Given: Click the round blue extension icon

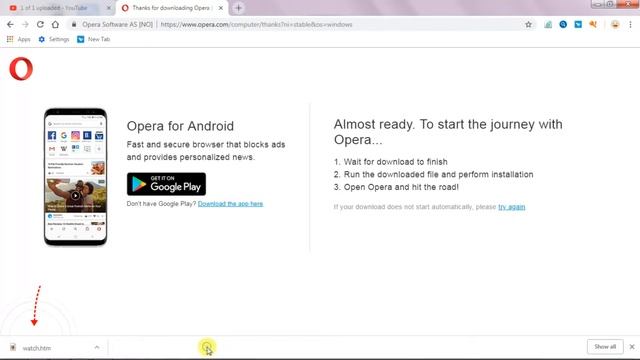Looking at the screenshot, I should (x=563, y=24).
